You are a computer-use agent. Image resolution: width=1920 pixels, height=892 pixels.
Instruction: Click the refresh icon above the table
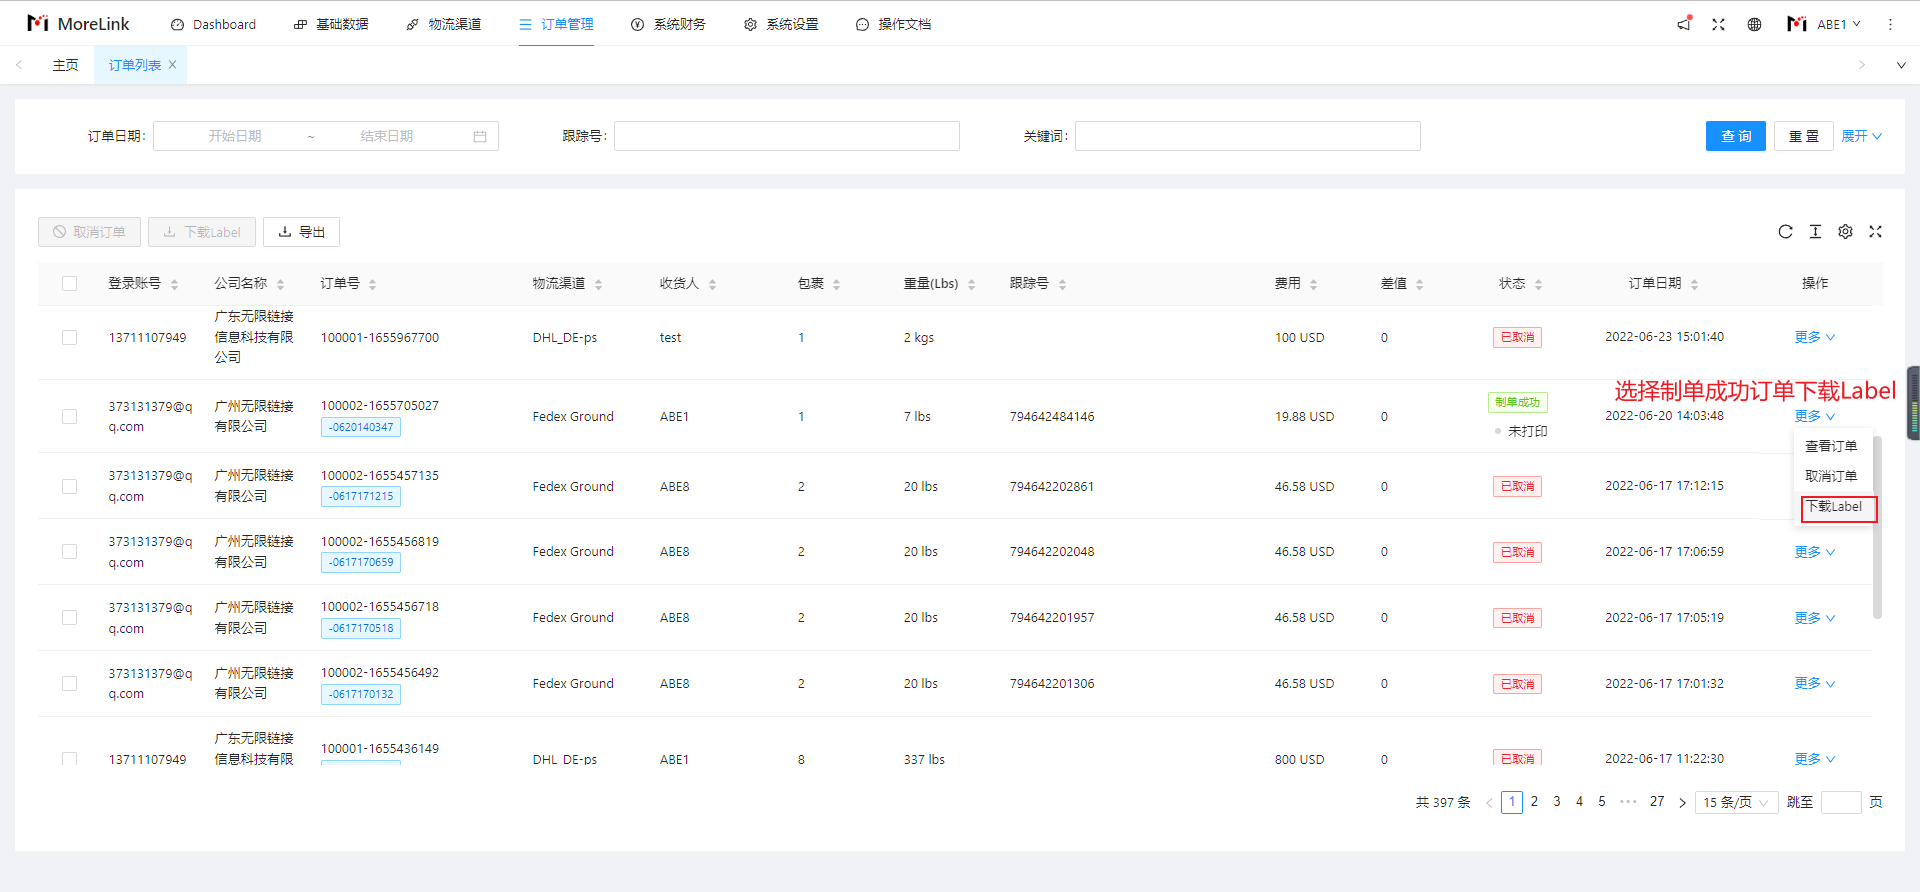[x=1785, y=232]
